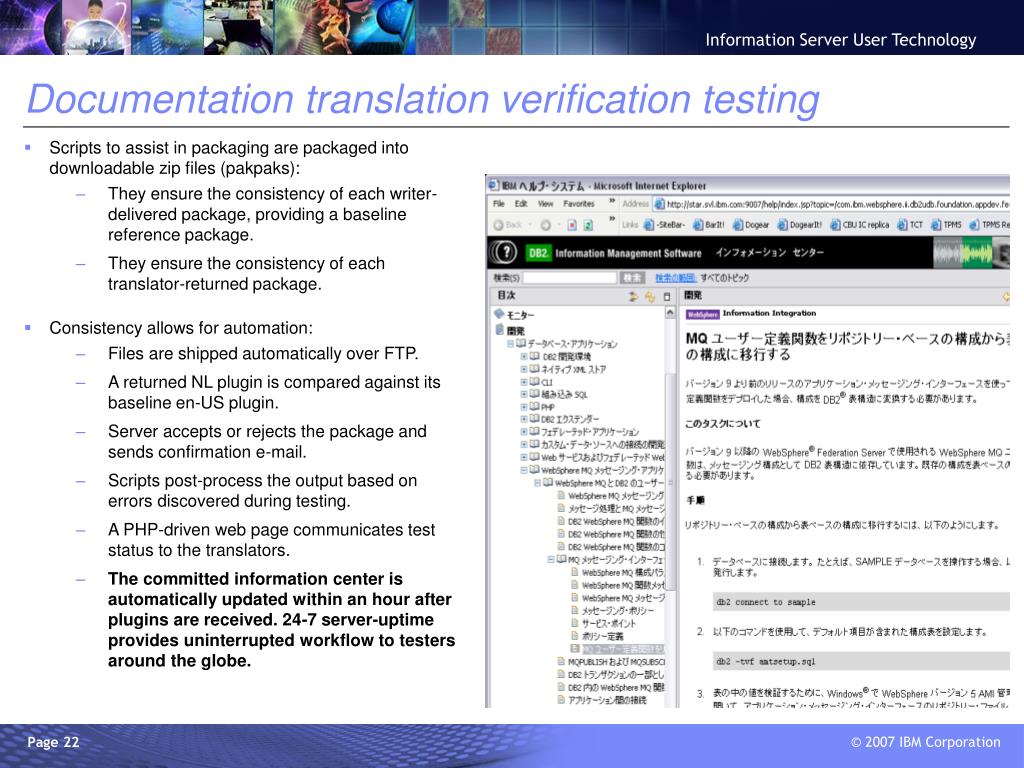Click the Forward arrow button in Internet Explorer
The width and height of the screenshot is (1024, 768).
click(x=545, y=225)
